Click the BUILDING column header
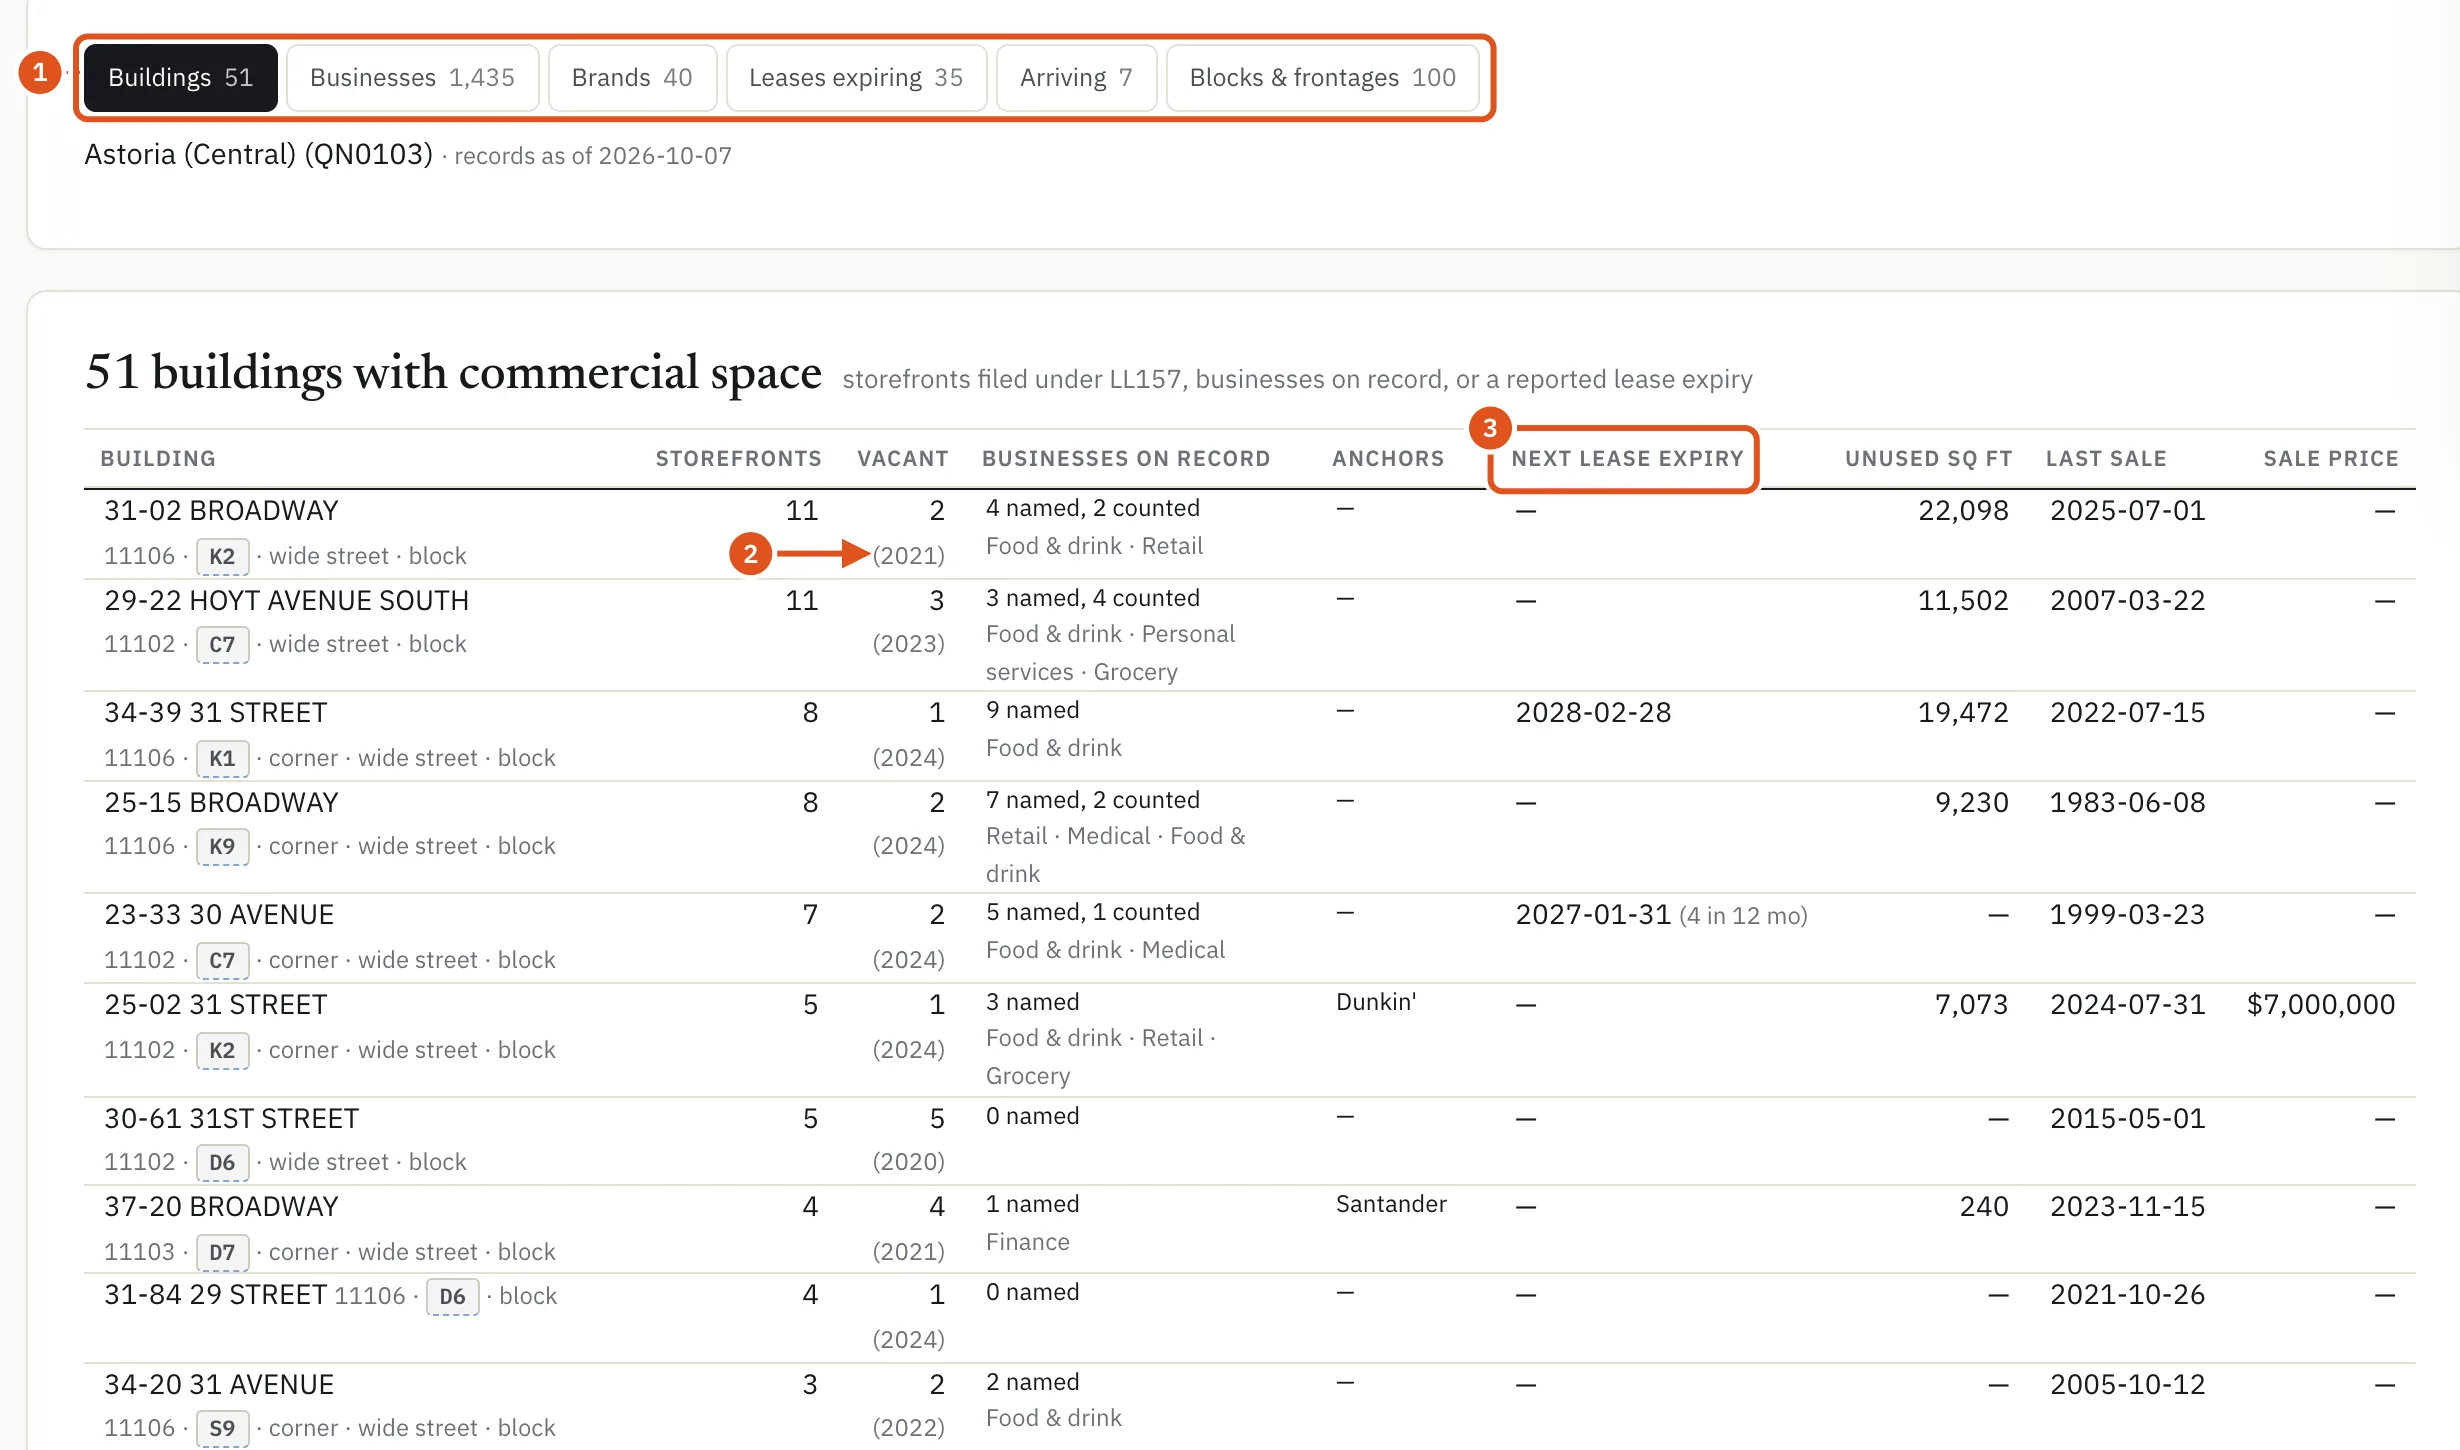2460x1450 pixels. pyautogui.click(x=158, y=459)
